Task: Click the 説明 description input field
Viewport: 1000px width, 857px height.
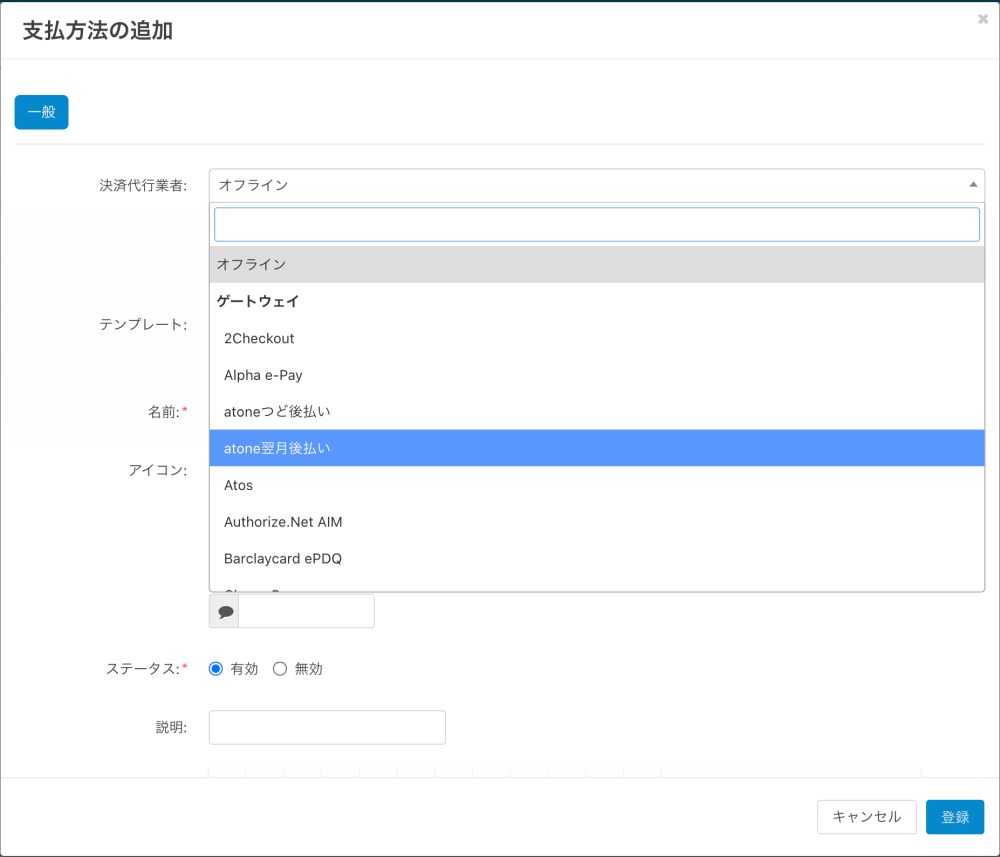Action: point(327,727)
